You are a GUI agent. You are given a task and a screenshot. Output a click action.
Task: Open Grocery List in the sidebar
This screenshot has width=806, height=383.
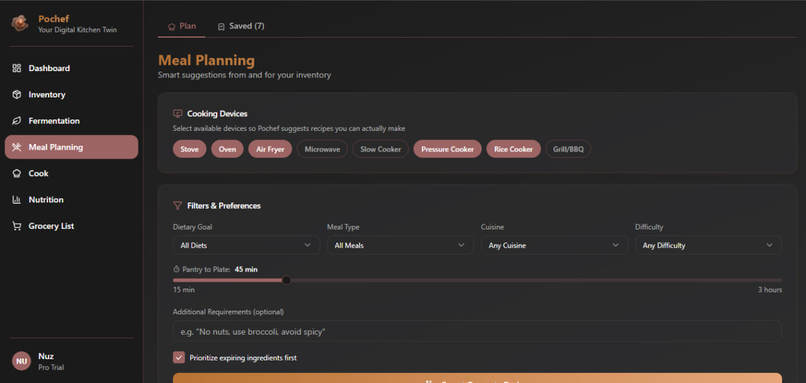71,226
